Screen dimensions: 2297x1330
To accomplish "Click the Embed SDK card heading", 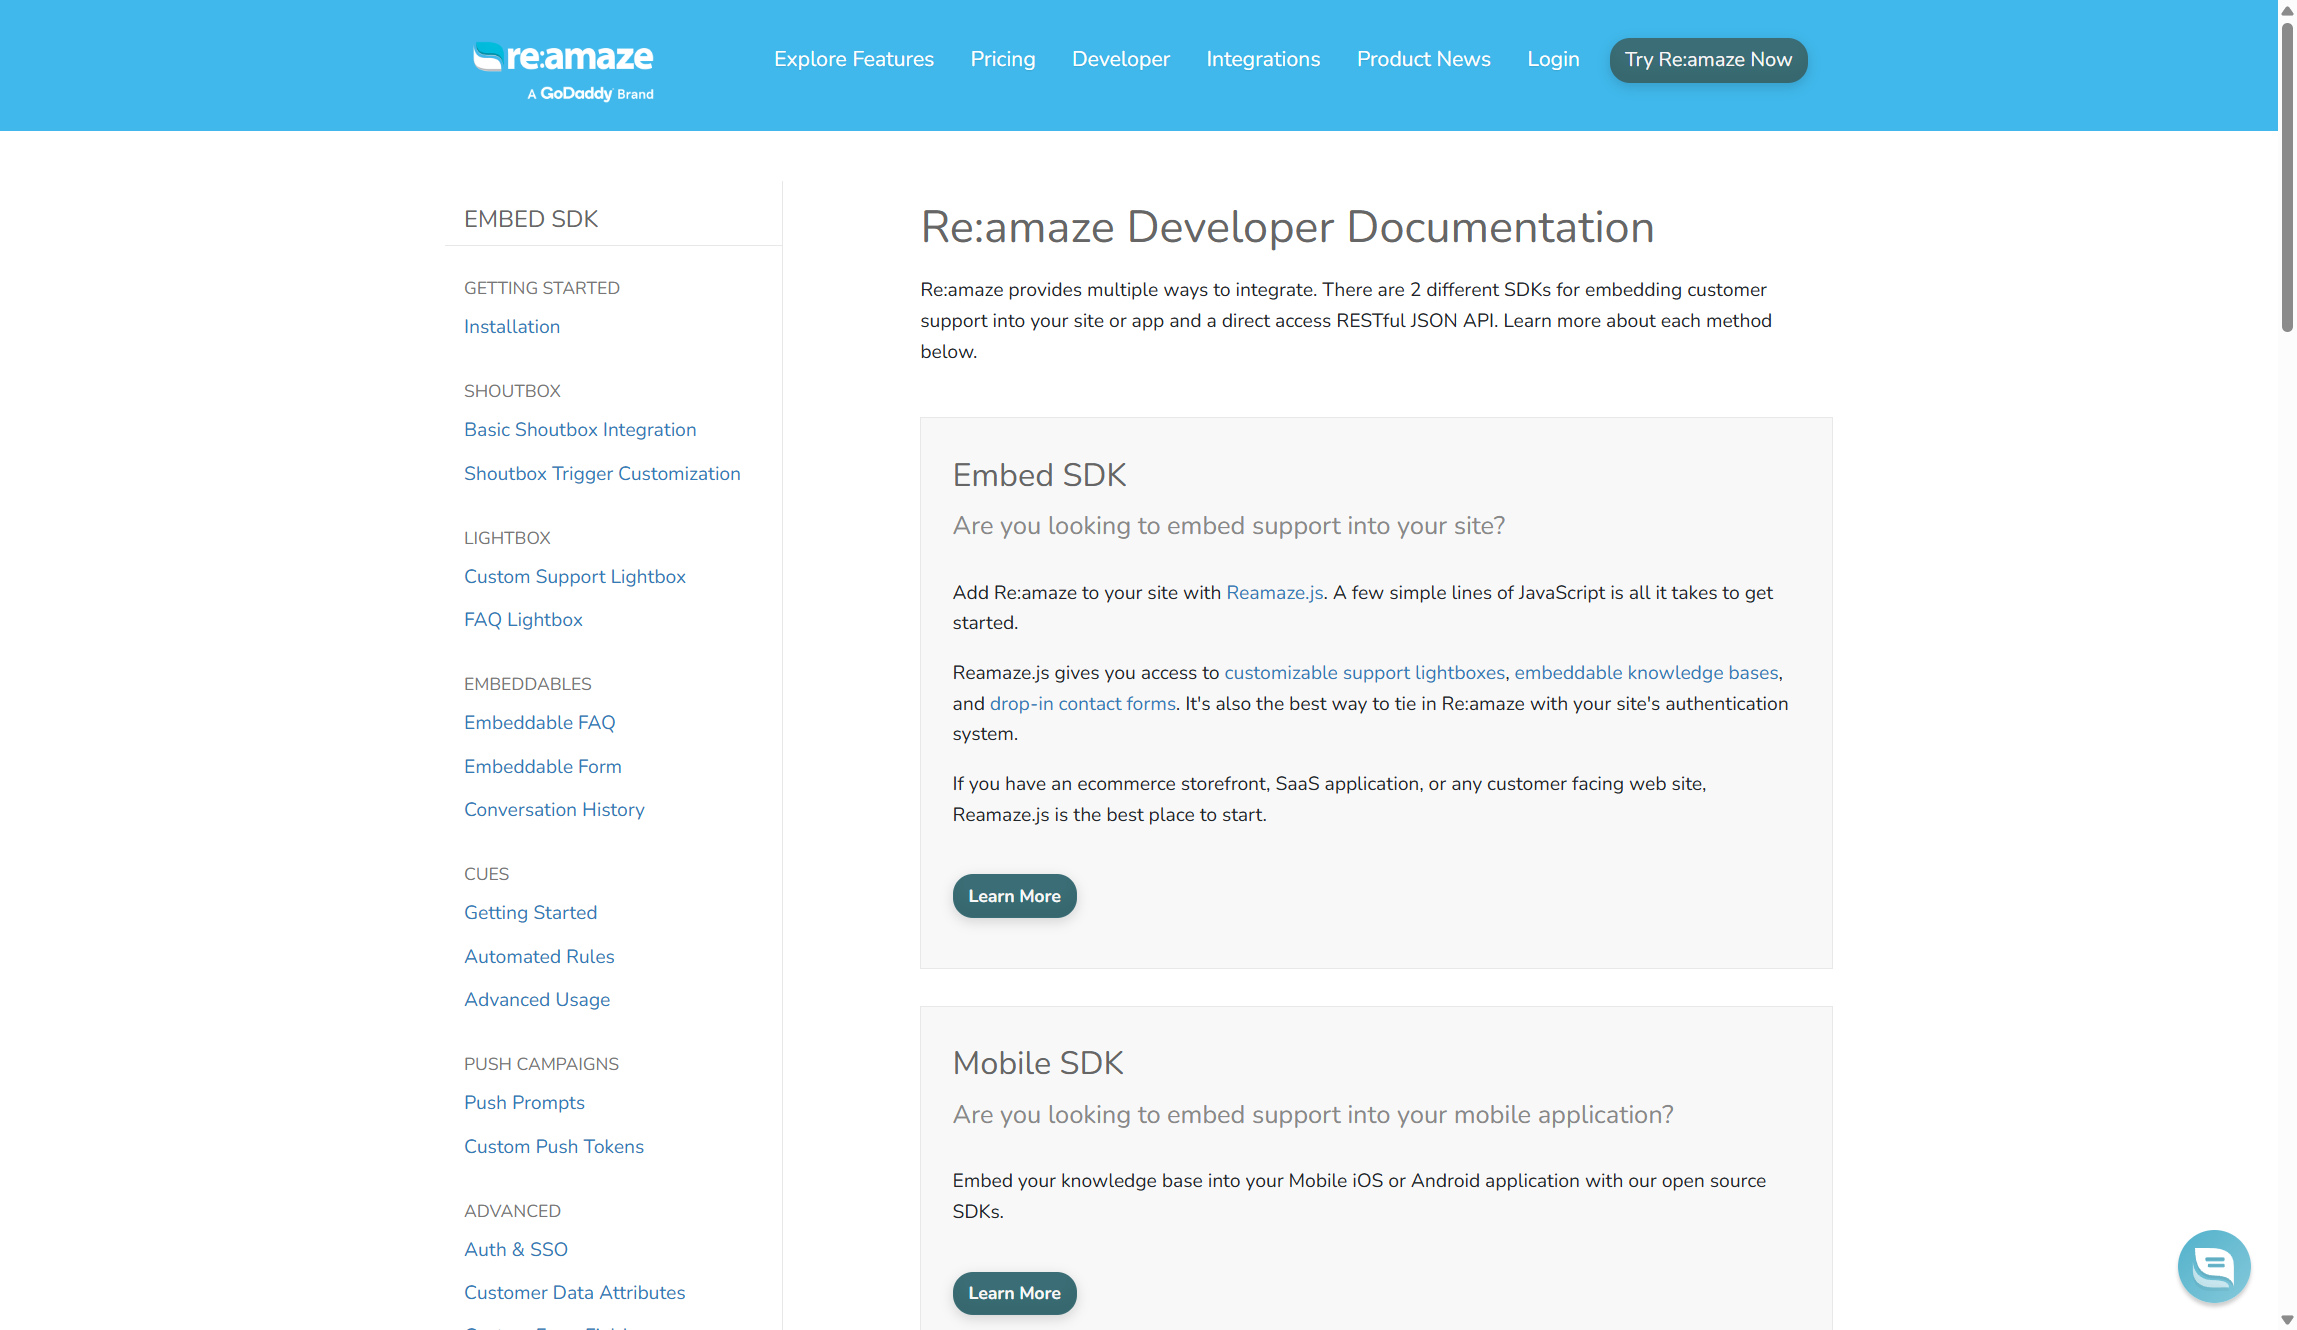I will click(x=1039, y=475).
